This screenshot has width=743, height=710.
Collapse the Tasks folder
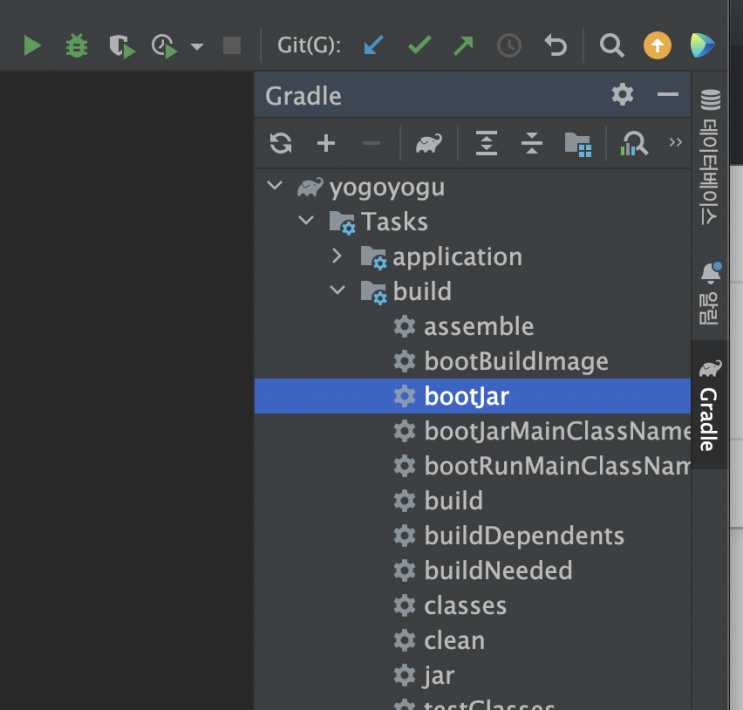click(306, 220)
